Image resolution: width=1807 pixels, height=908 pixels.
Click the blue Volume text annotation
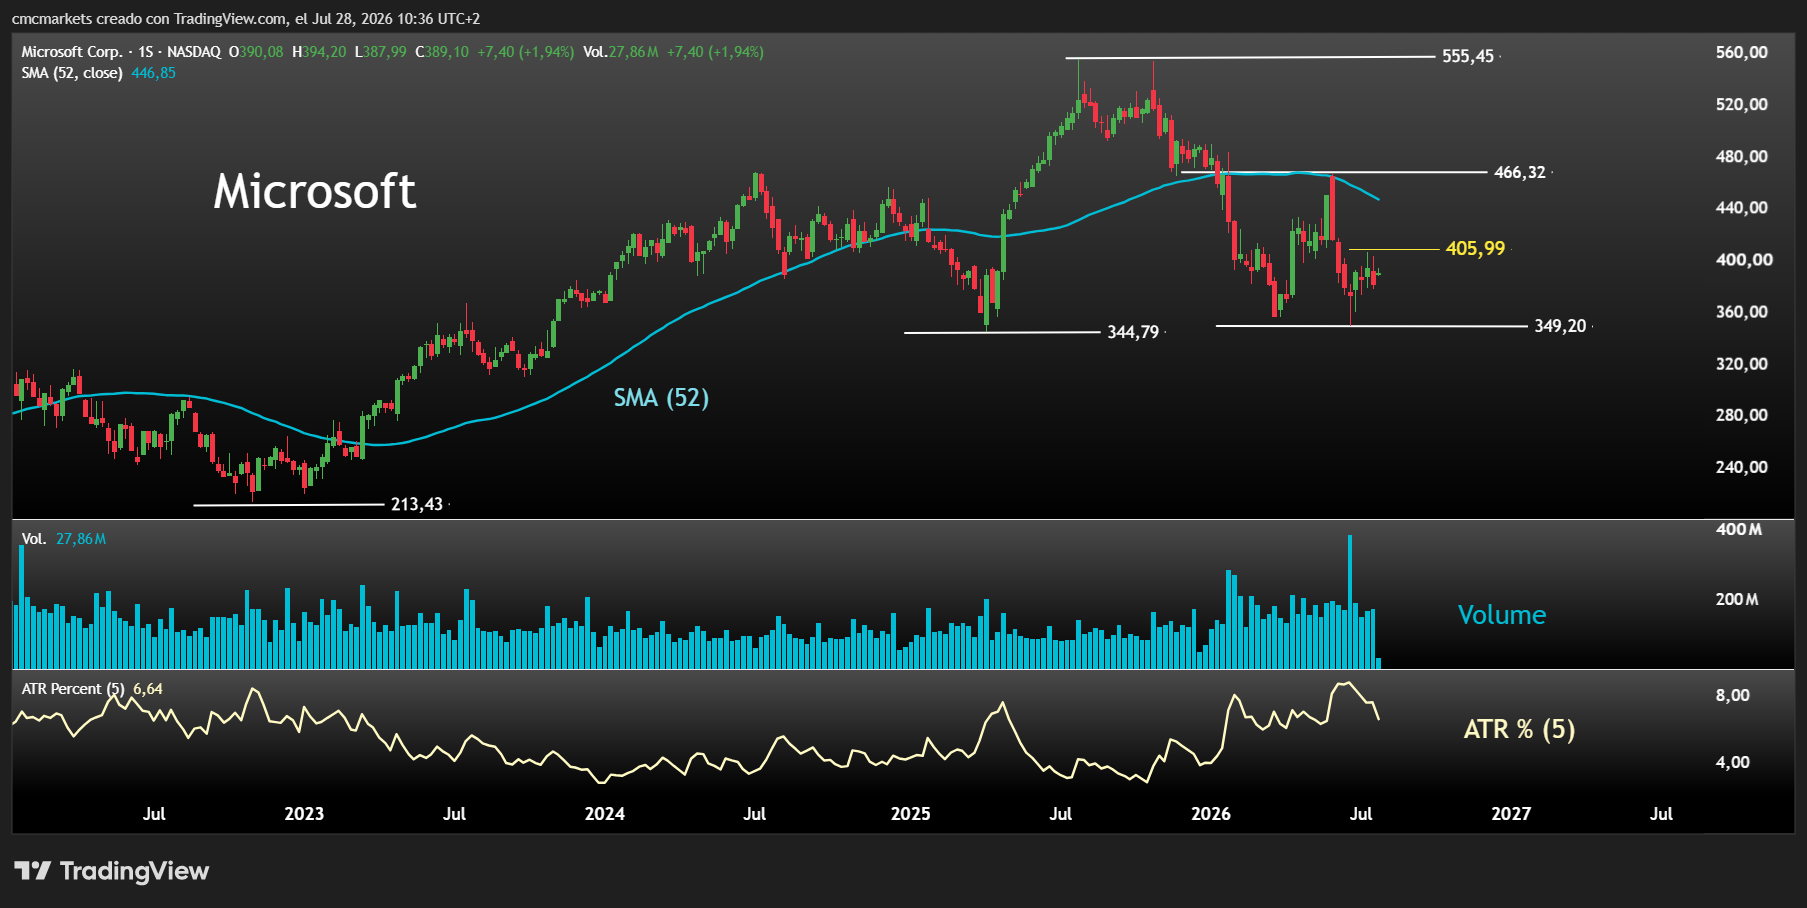coord(1502,615)
